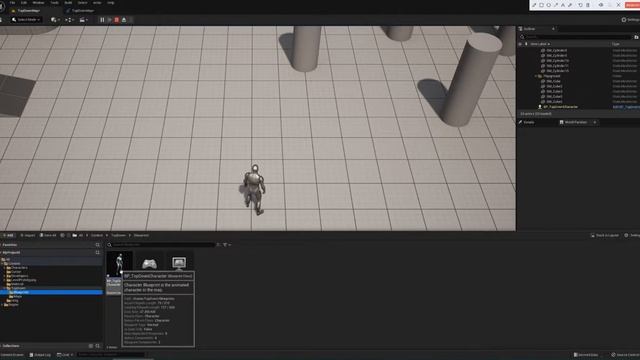The width and height of the screenshot is (640, 360).
Task: Click the Content Browser asset search field
Action: [161, 245]
